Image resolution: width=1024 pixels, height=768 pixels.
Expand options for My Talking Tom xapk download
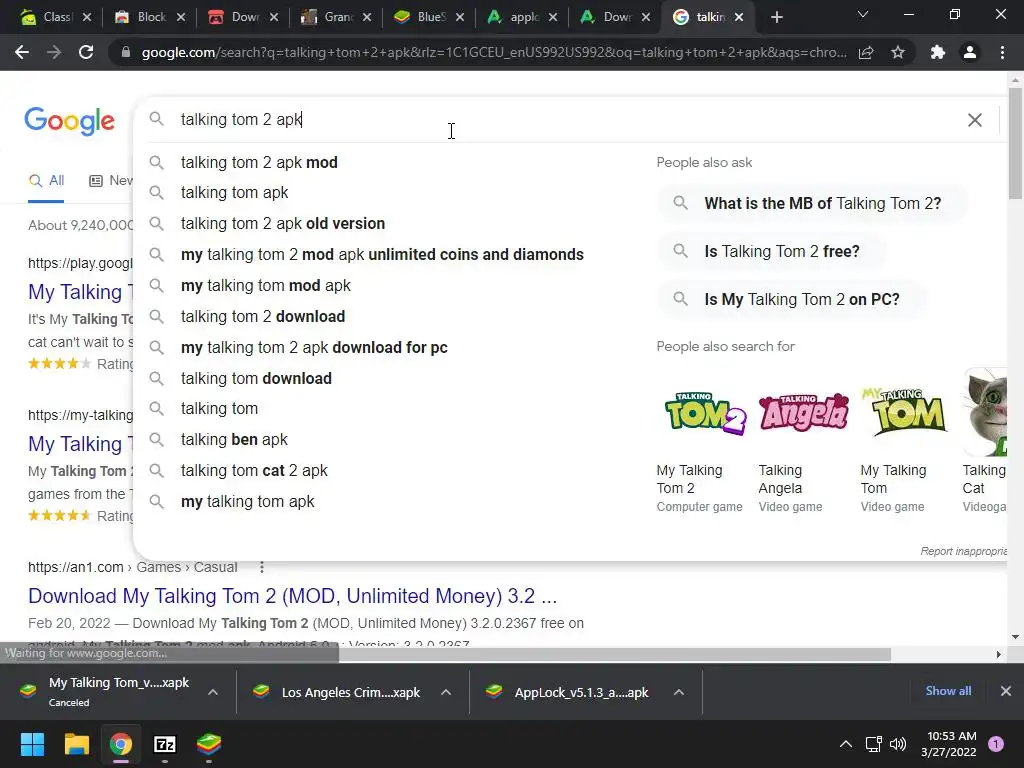(213, 692)
